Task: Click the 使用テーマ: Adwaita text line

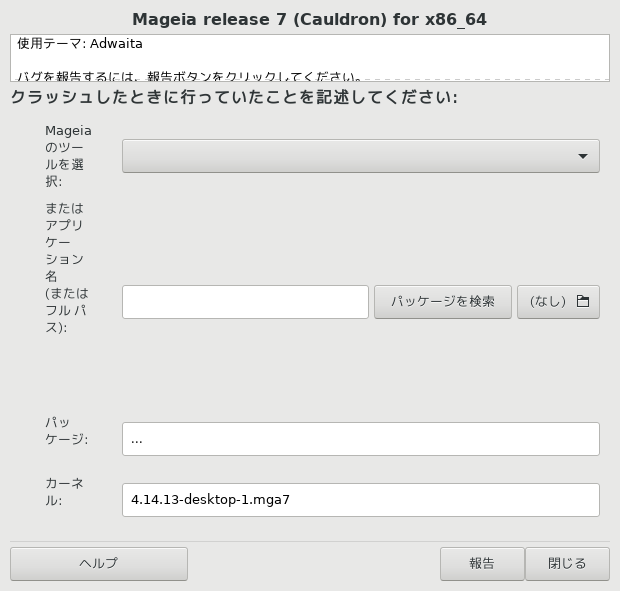Action: 79,43
